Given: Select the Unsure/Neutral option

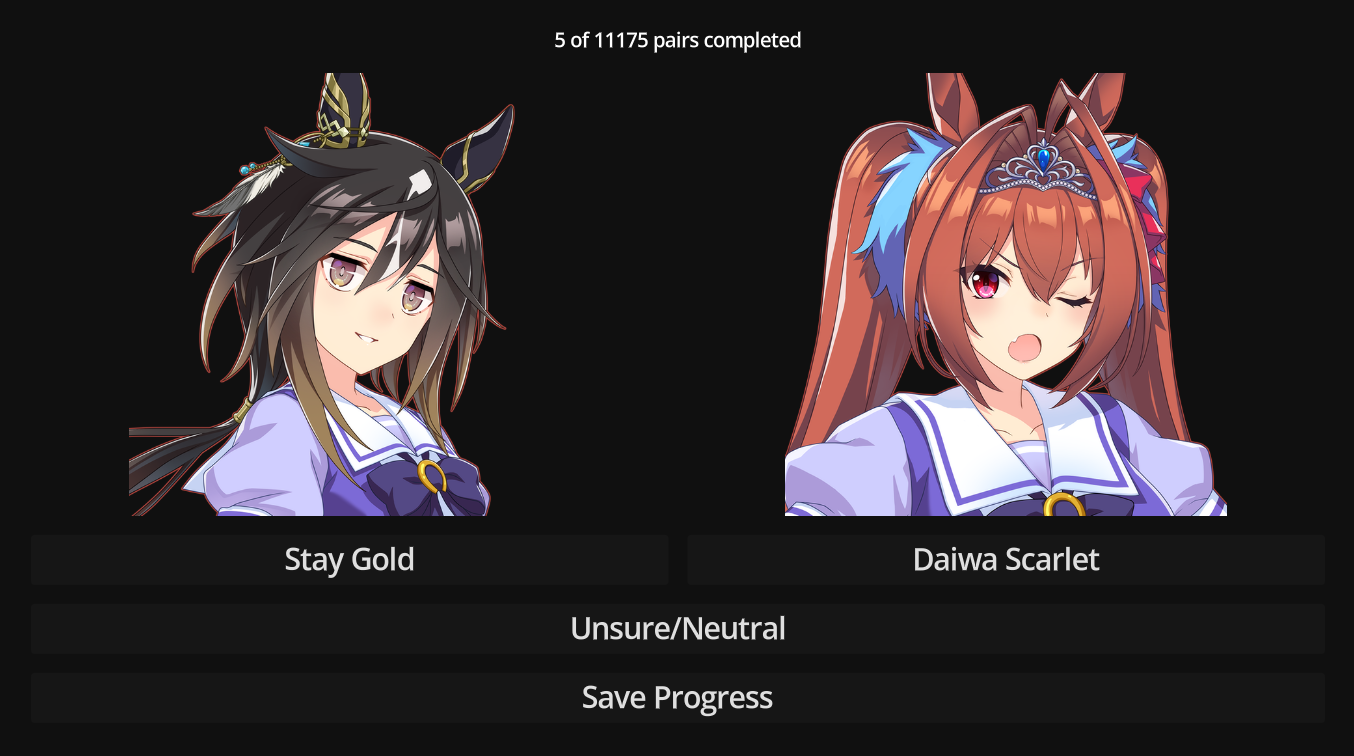Looking at the screenshot, I should click(x=678, y=628).
